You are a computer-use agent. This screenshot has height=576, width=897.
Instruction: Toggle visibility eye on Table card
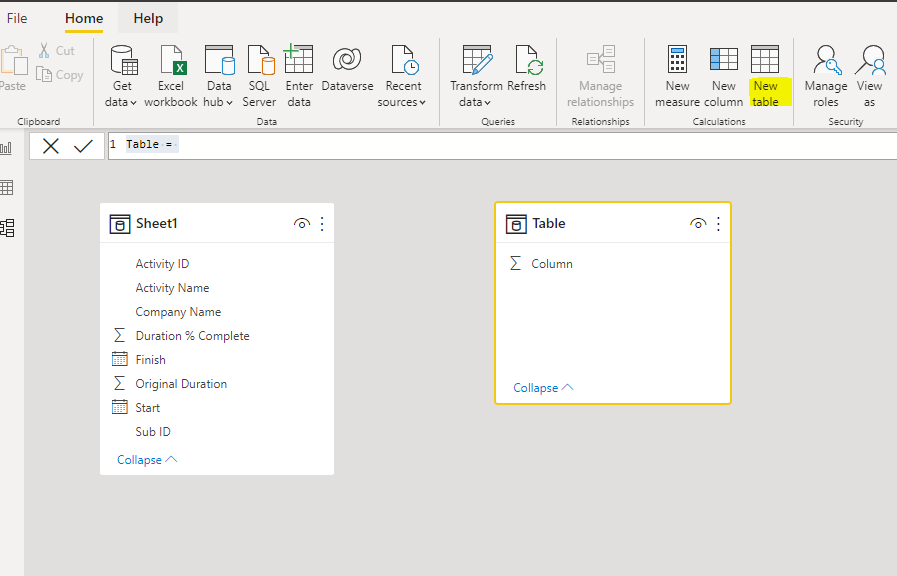coord(698,224)
